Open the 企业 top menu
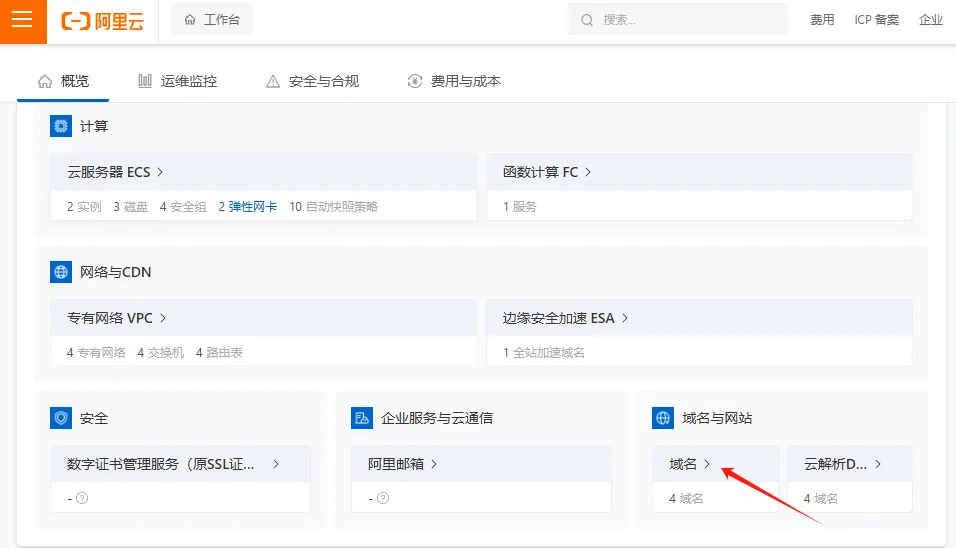This screenshot has height=548, width=956. click(930, 20)
